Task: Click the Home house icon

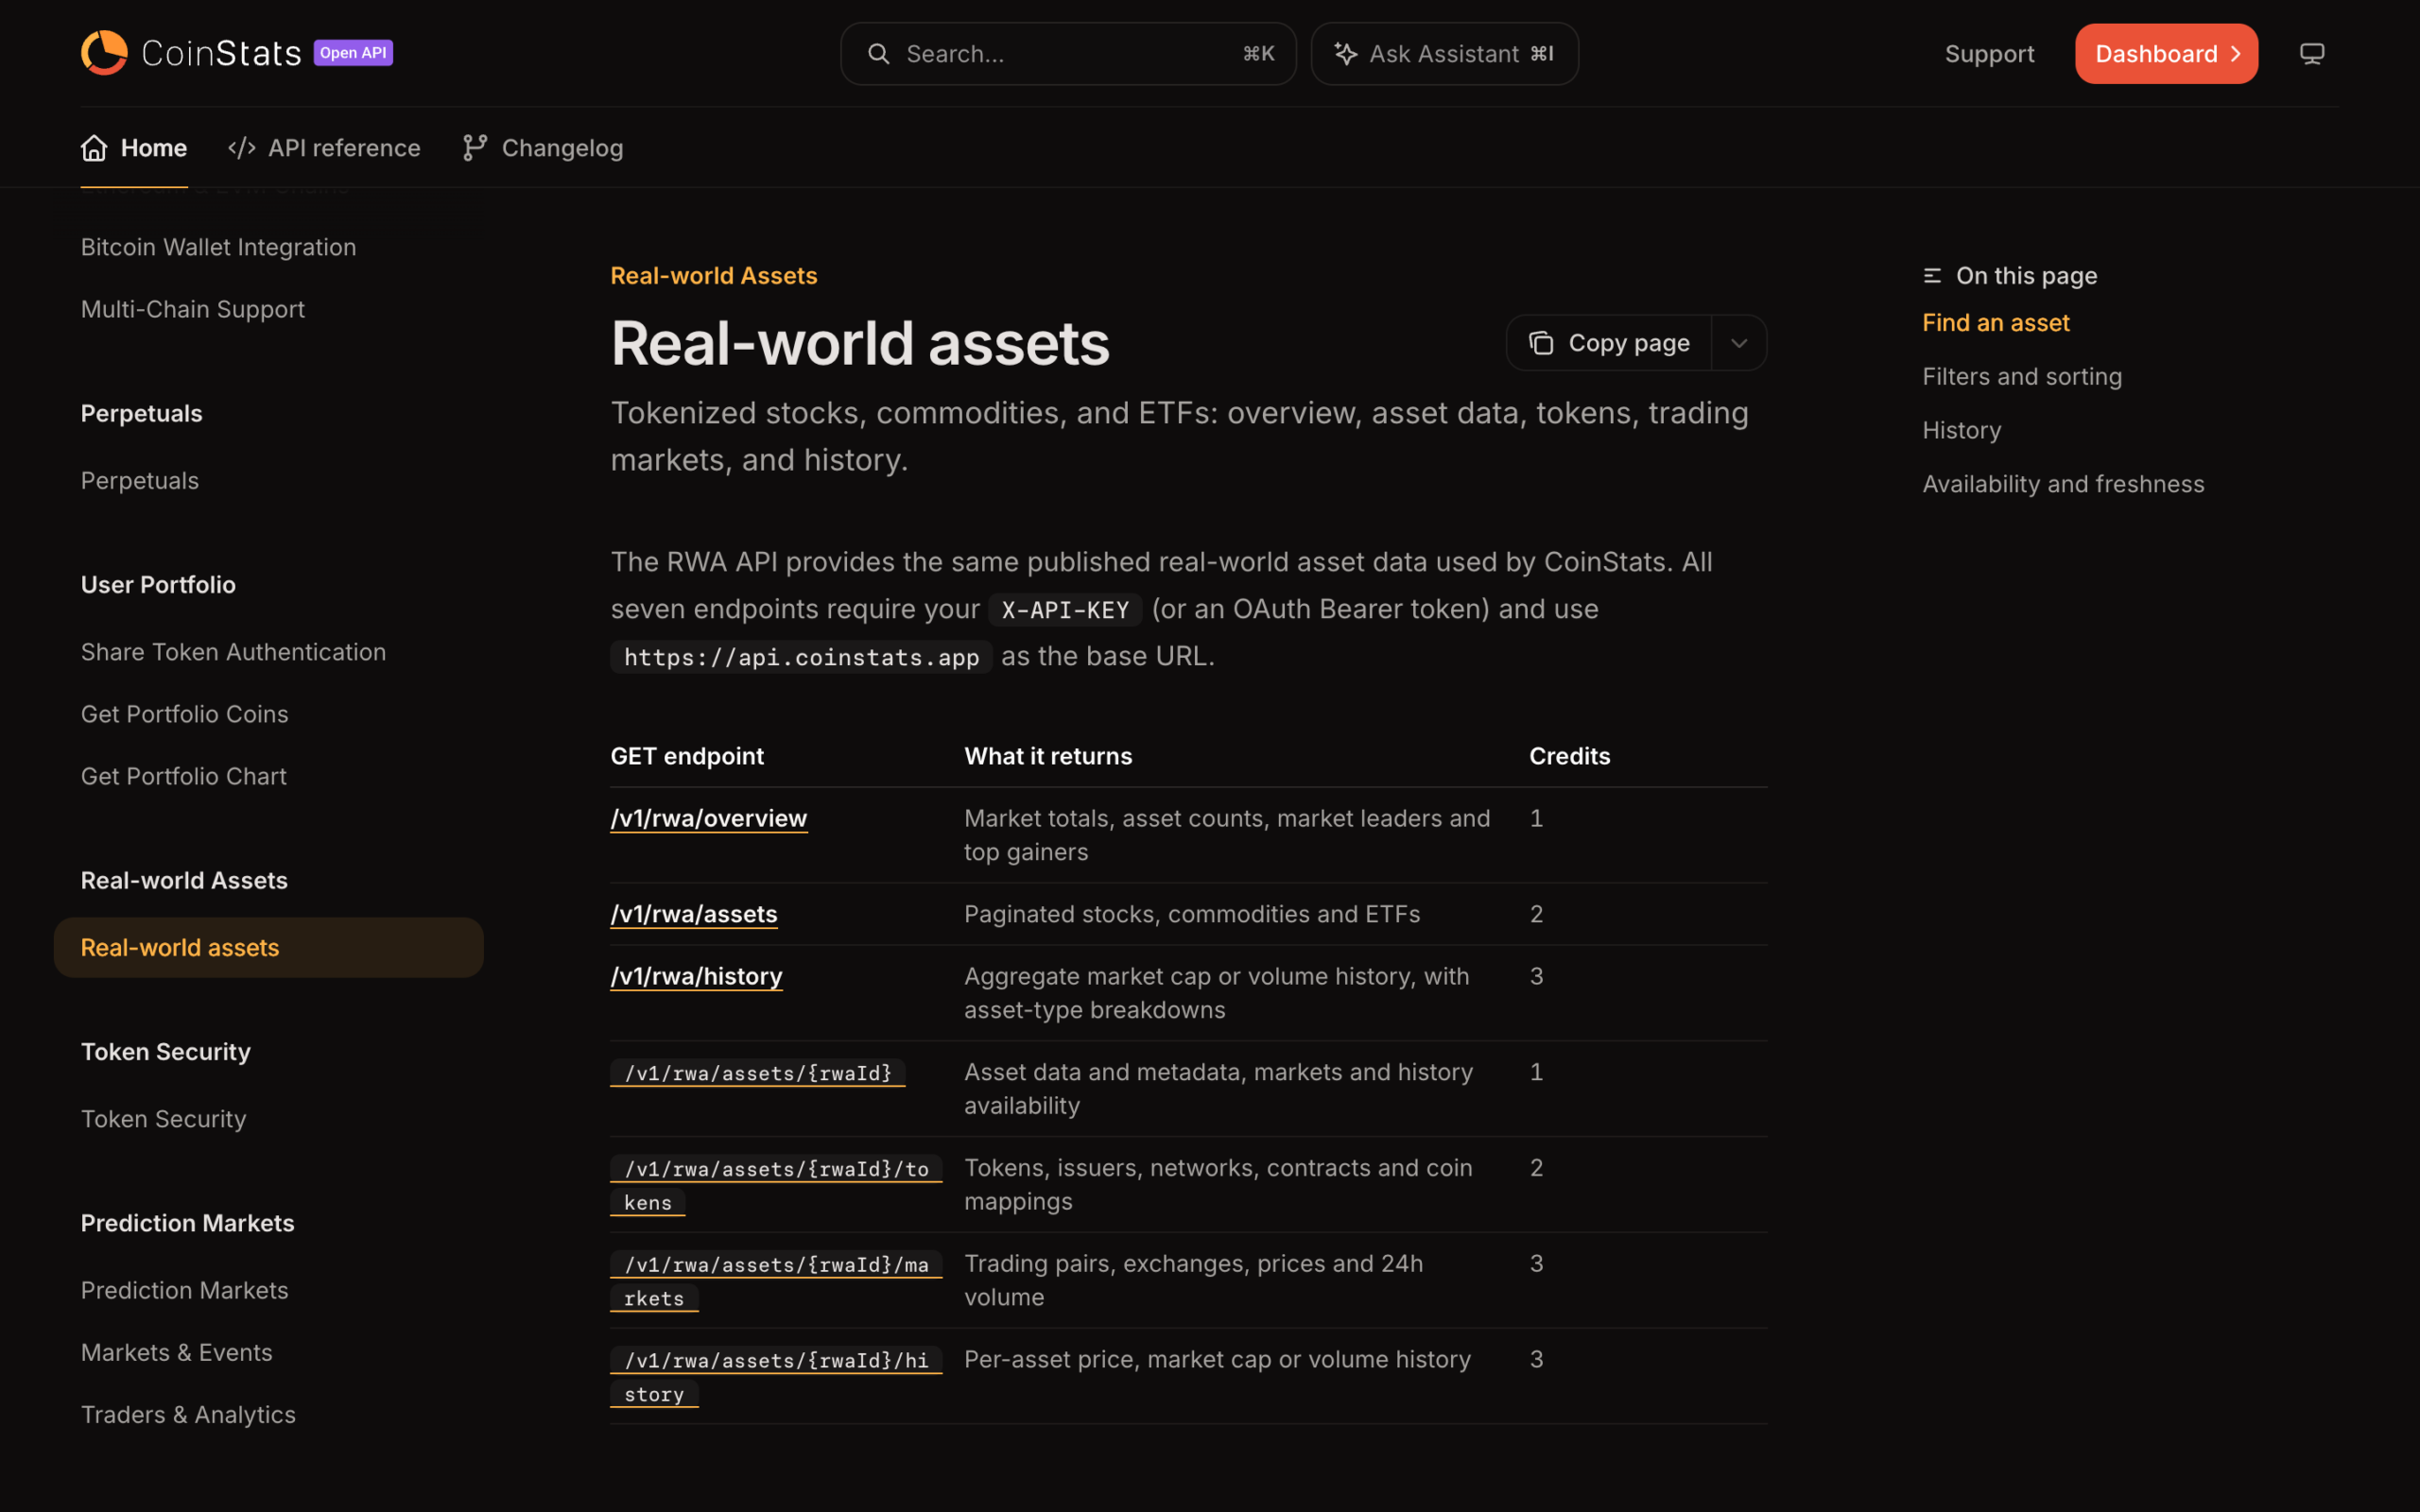Action: coord(94,148)
